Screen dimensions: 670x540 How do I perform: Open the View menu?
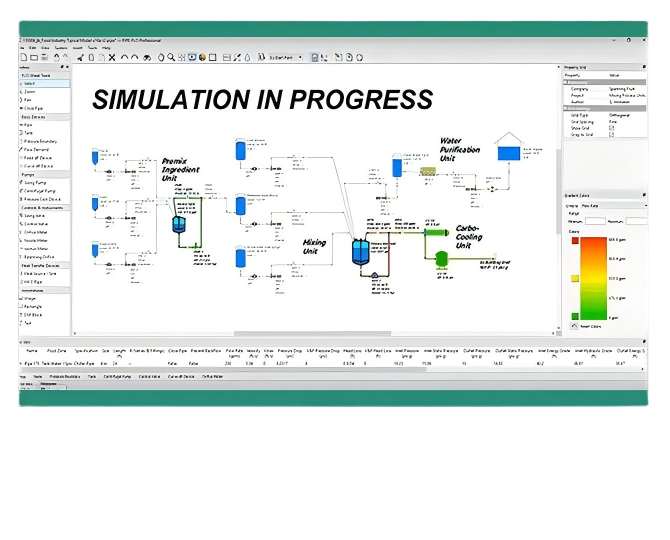tap(46, 47)
